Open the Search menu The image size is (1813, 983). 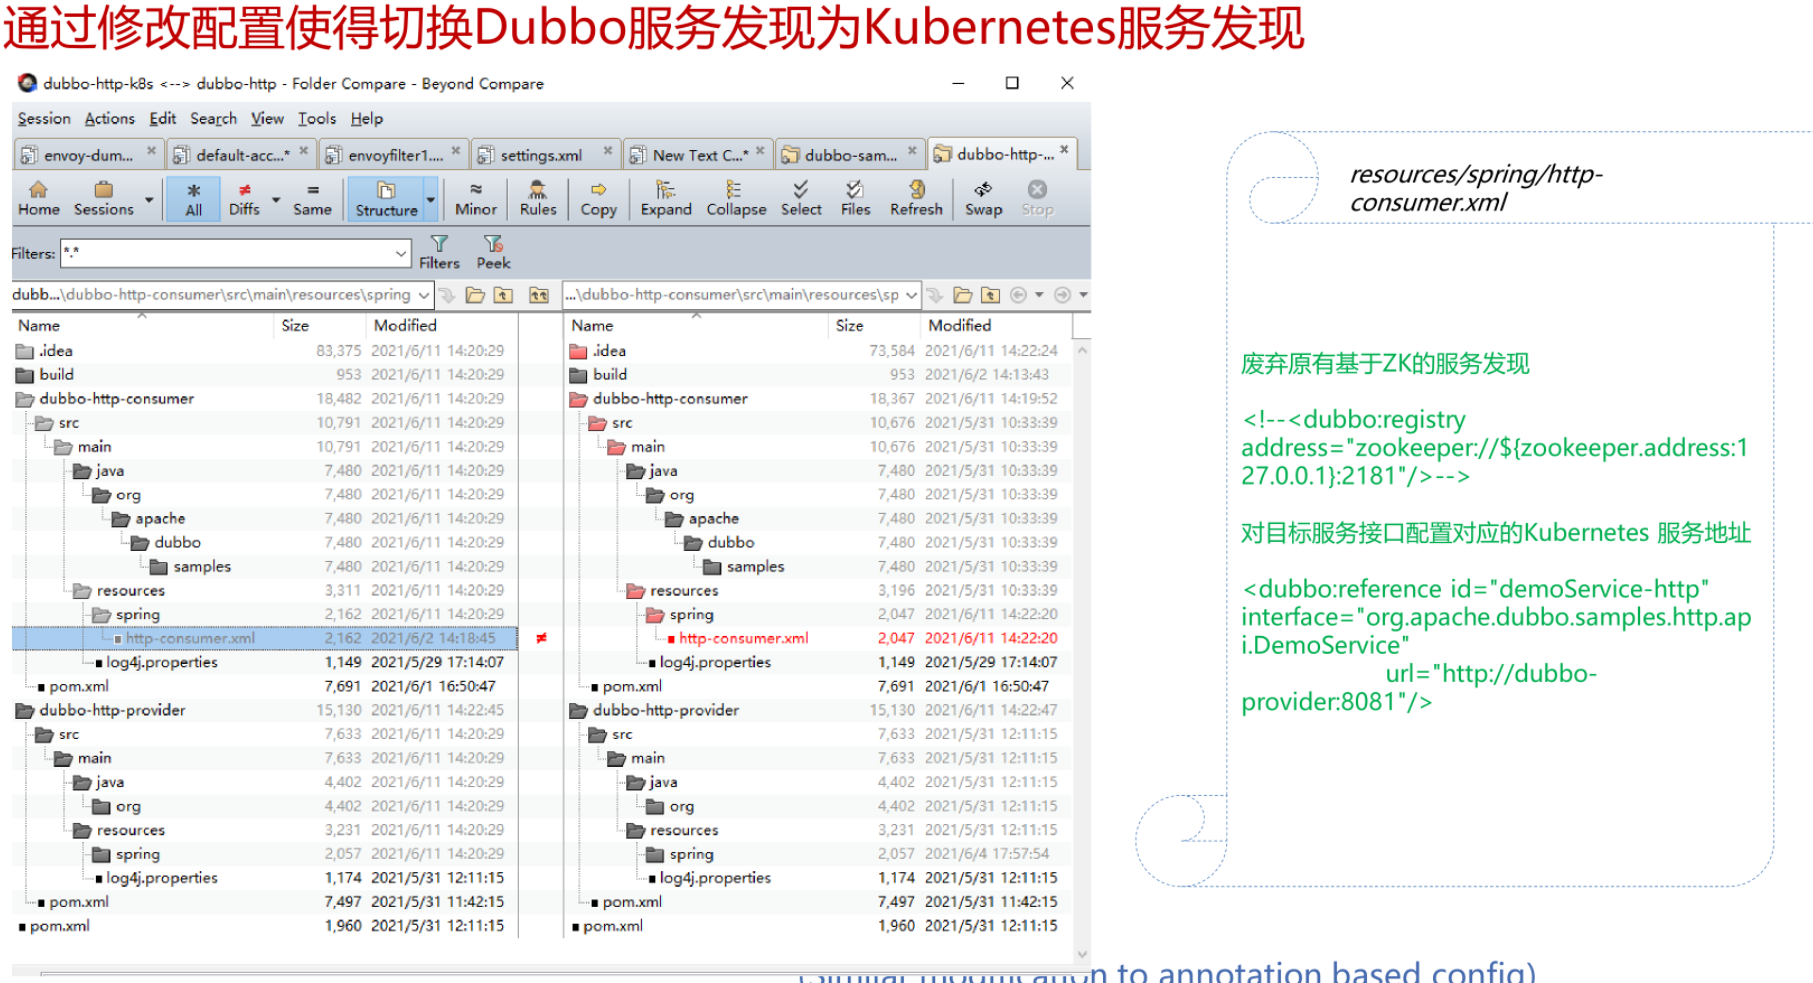point(213,118)
